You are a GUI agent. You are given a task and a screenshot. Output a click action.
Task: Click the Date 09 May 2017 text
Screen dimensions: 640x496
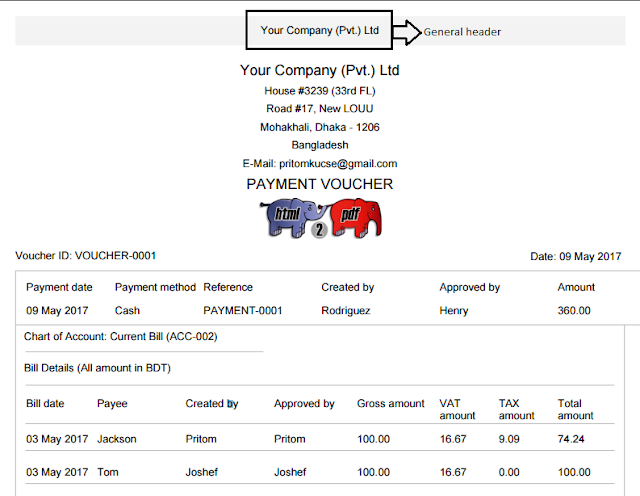point(576,256)
